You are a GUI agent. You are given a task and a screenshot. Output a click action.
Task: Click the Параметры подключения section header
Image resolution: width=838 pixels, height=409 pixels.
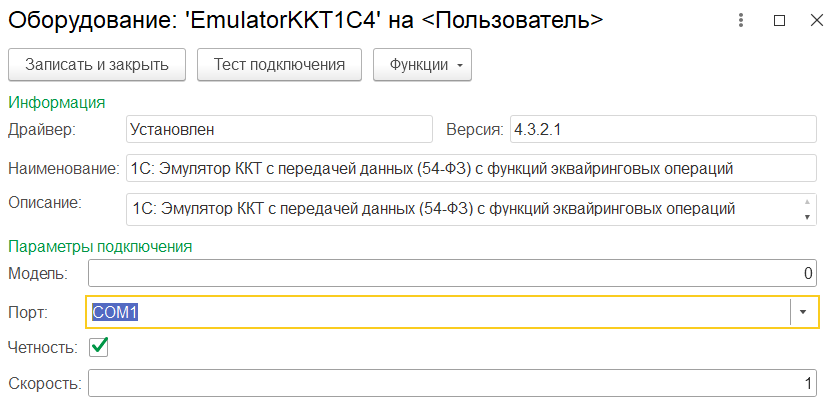pyautogui.click(x=100, y=245)
